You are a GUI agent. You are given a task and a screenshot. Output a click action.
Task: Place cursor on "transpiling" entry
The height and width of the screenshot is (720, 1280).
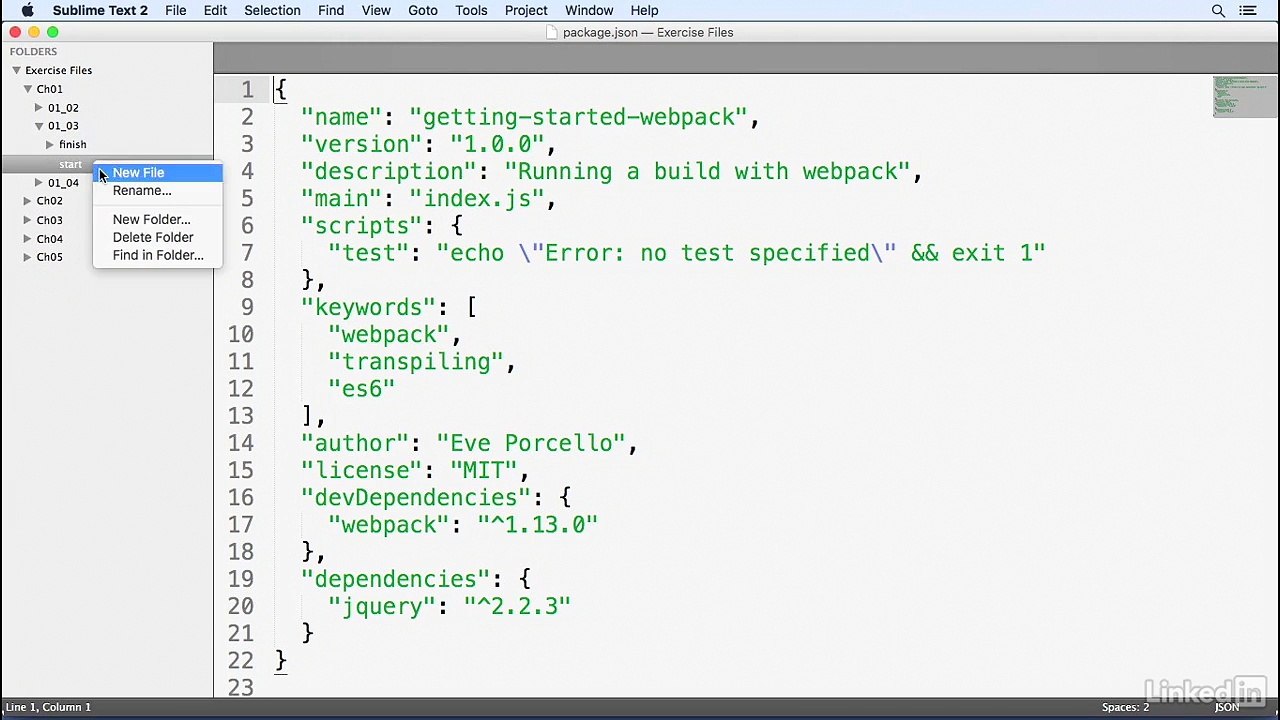(416, 362)
